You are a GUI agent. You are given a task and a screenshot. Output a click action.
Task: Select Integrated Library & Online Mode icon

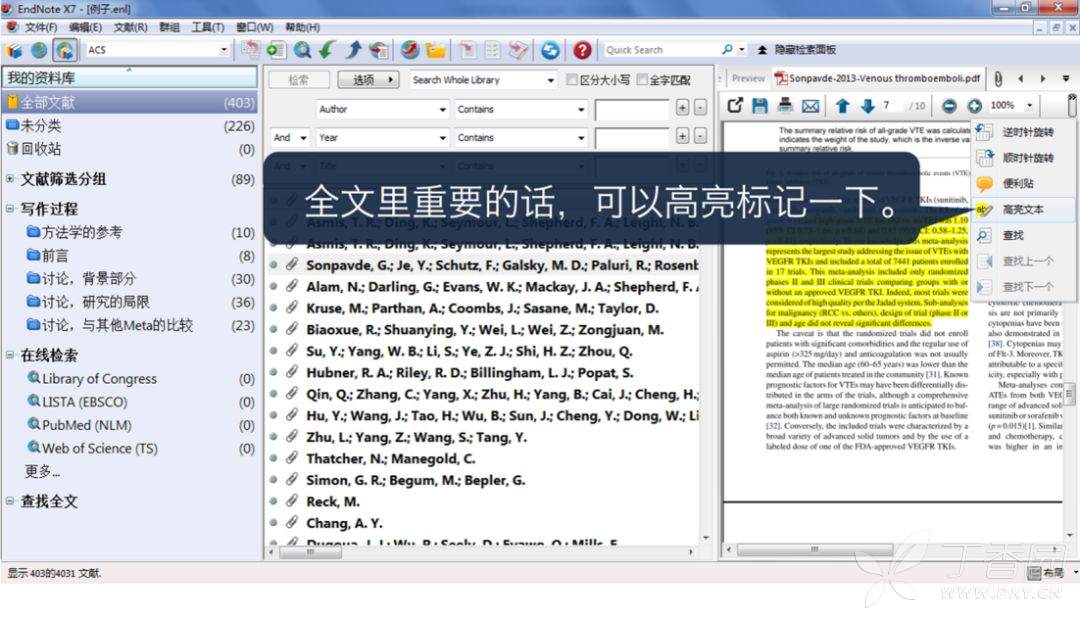[x=65, y=50]
